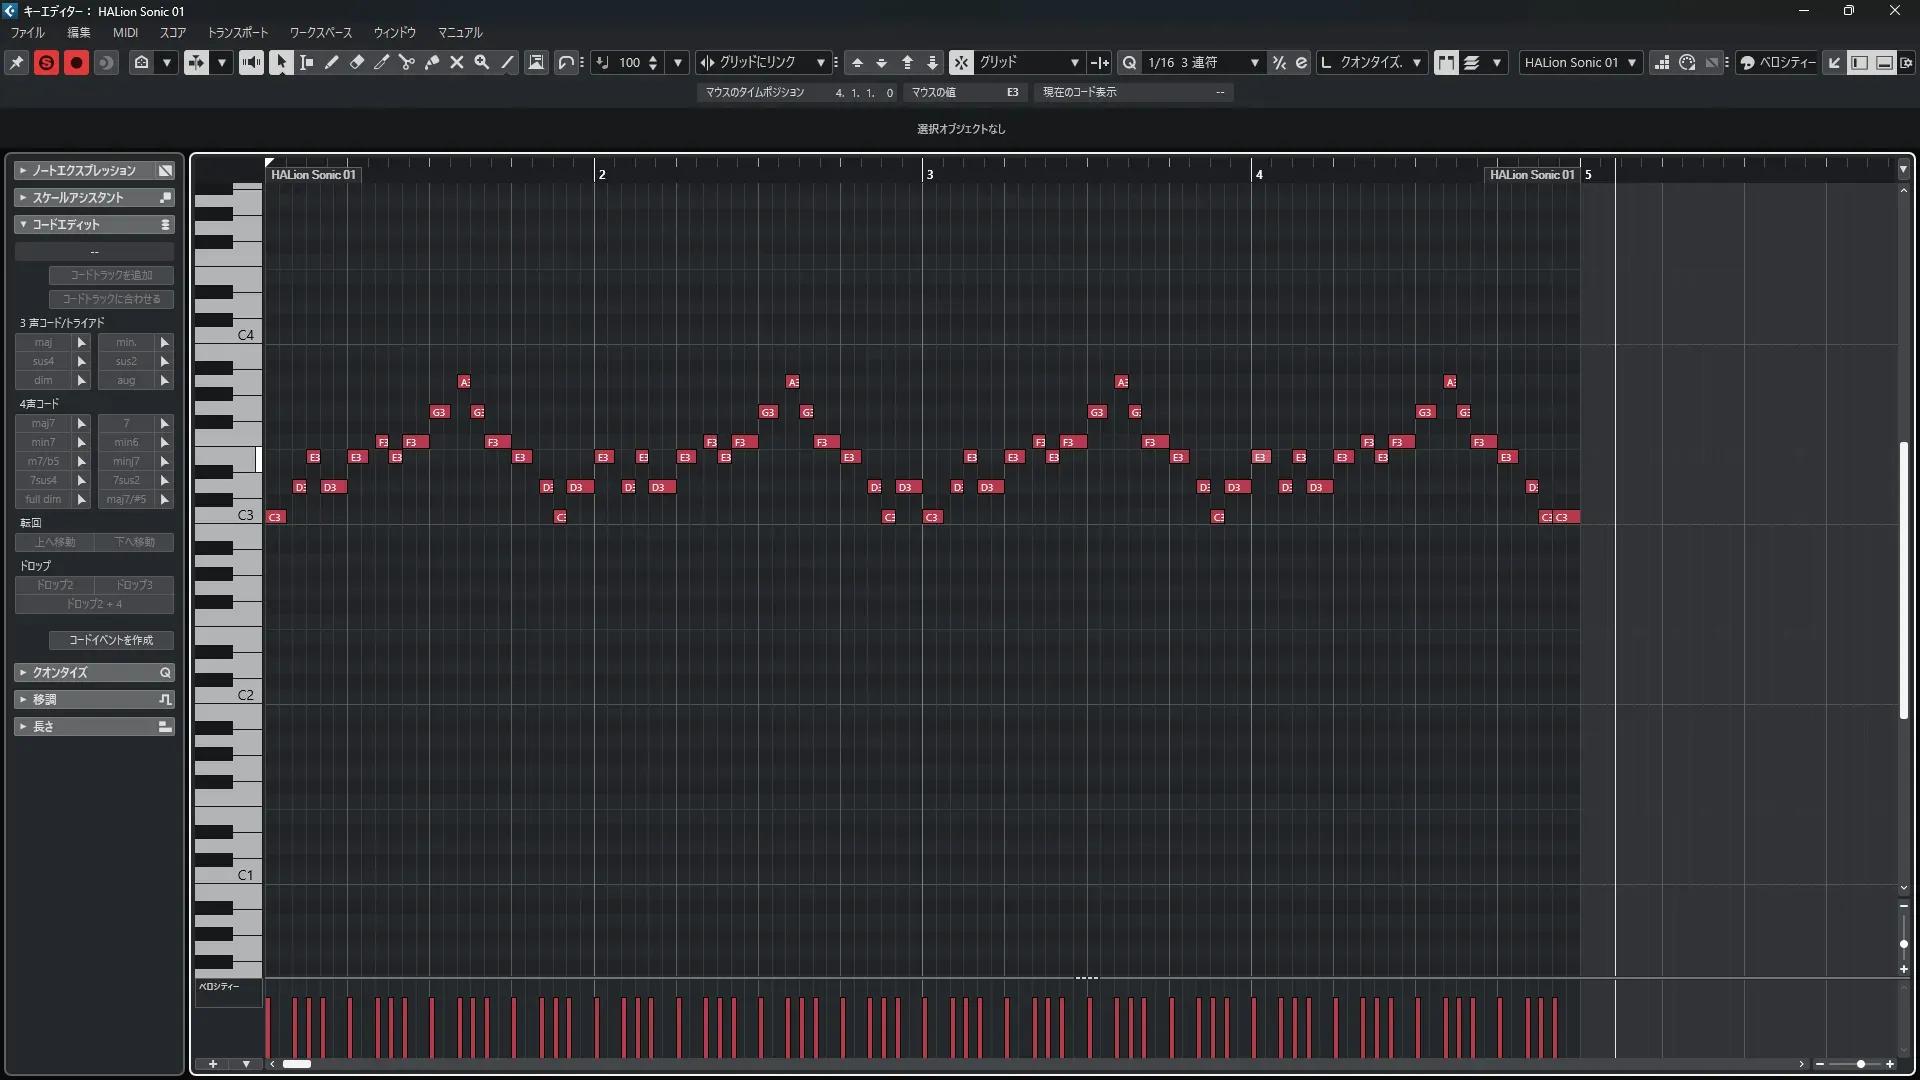The image size is (1920, 1080).
Task: Select the Glue tool
Action: (432, 62)
